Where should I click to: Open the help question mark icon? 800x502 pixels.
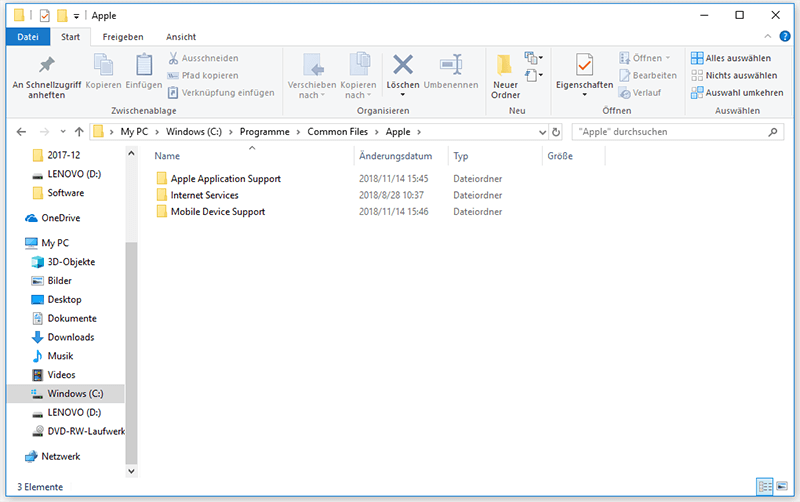(x=785, y=36)
